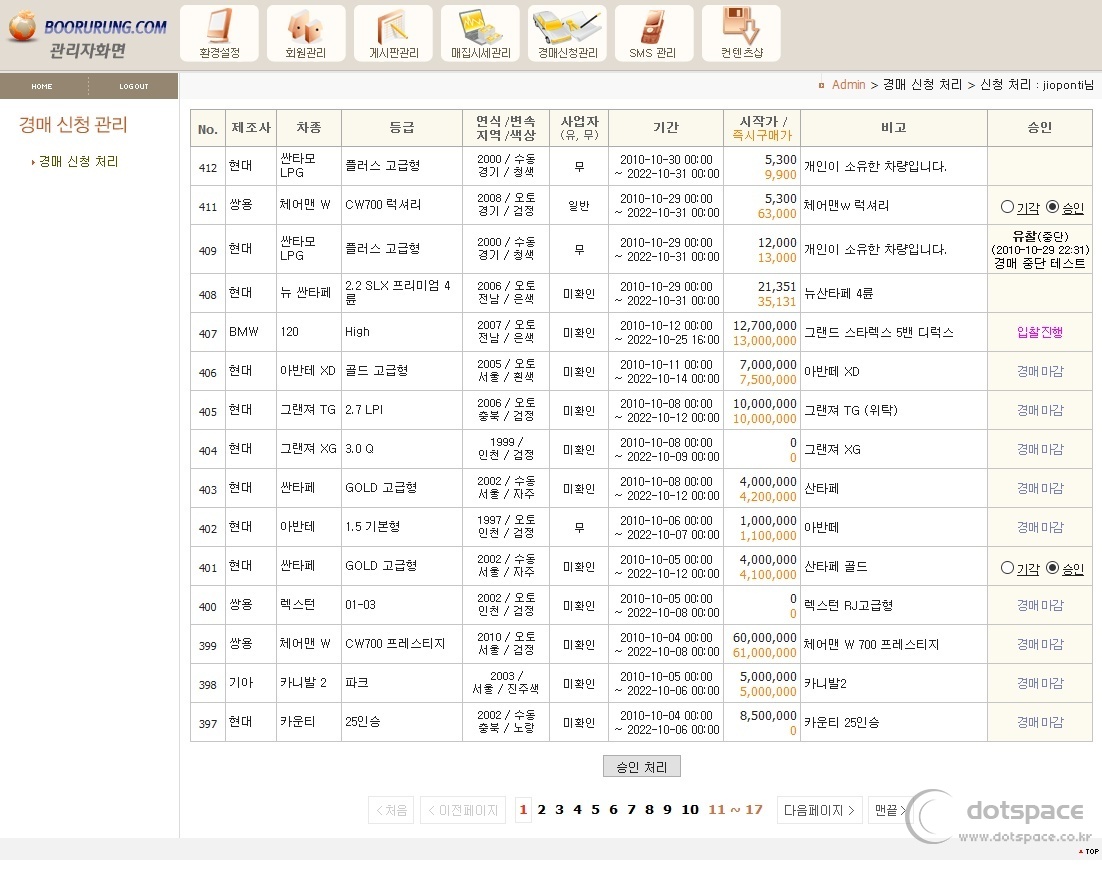Viewport: 1102px width, 894px height.
Task: Open 환경설정 (settings) toolbar icon
Action: click(218, 33)
